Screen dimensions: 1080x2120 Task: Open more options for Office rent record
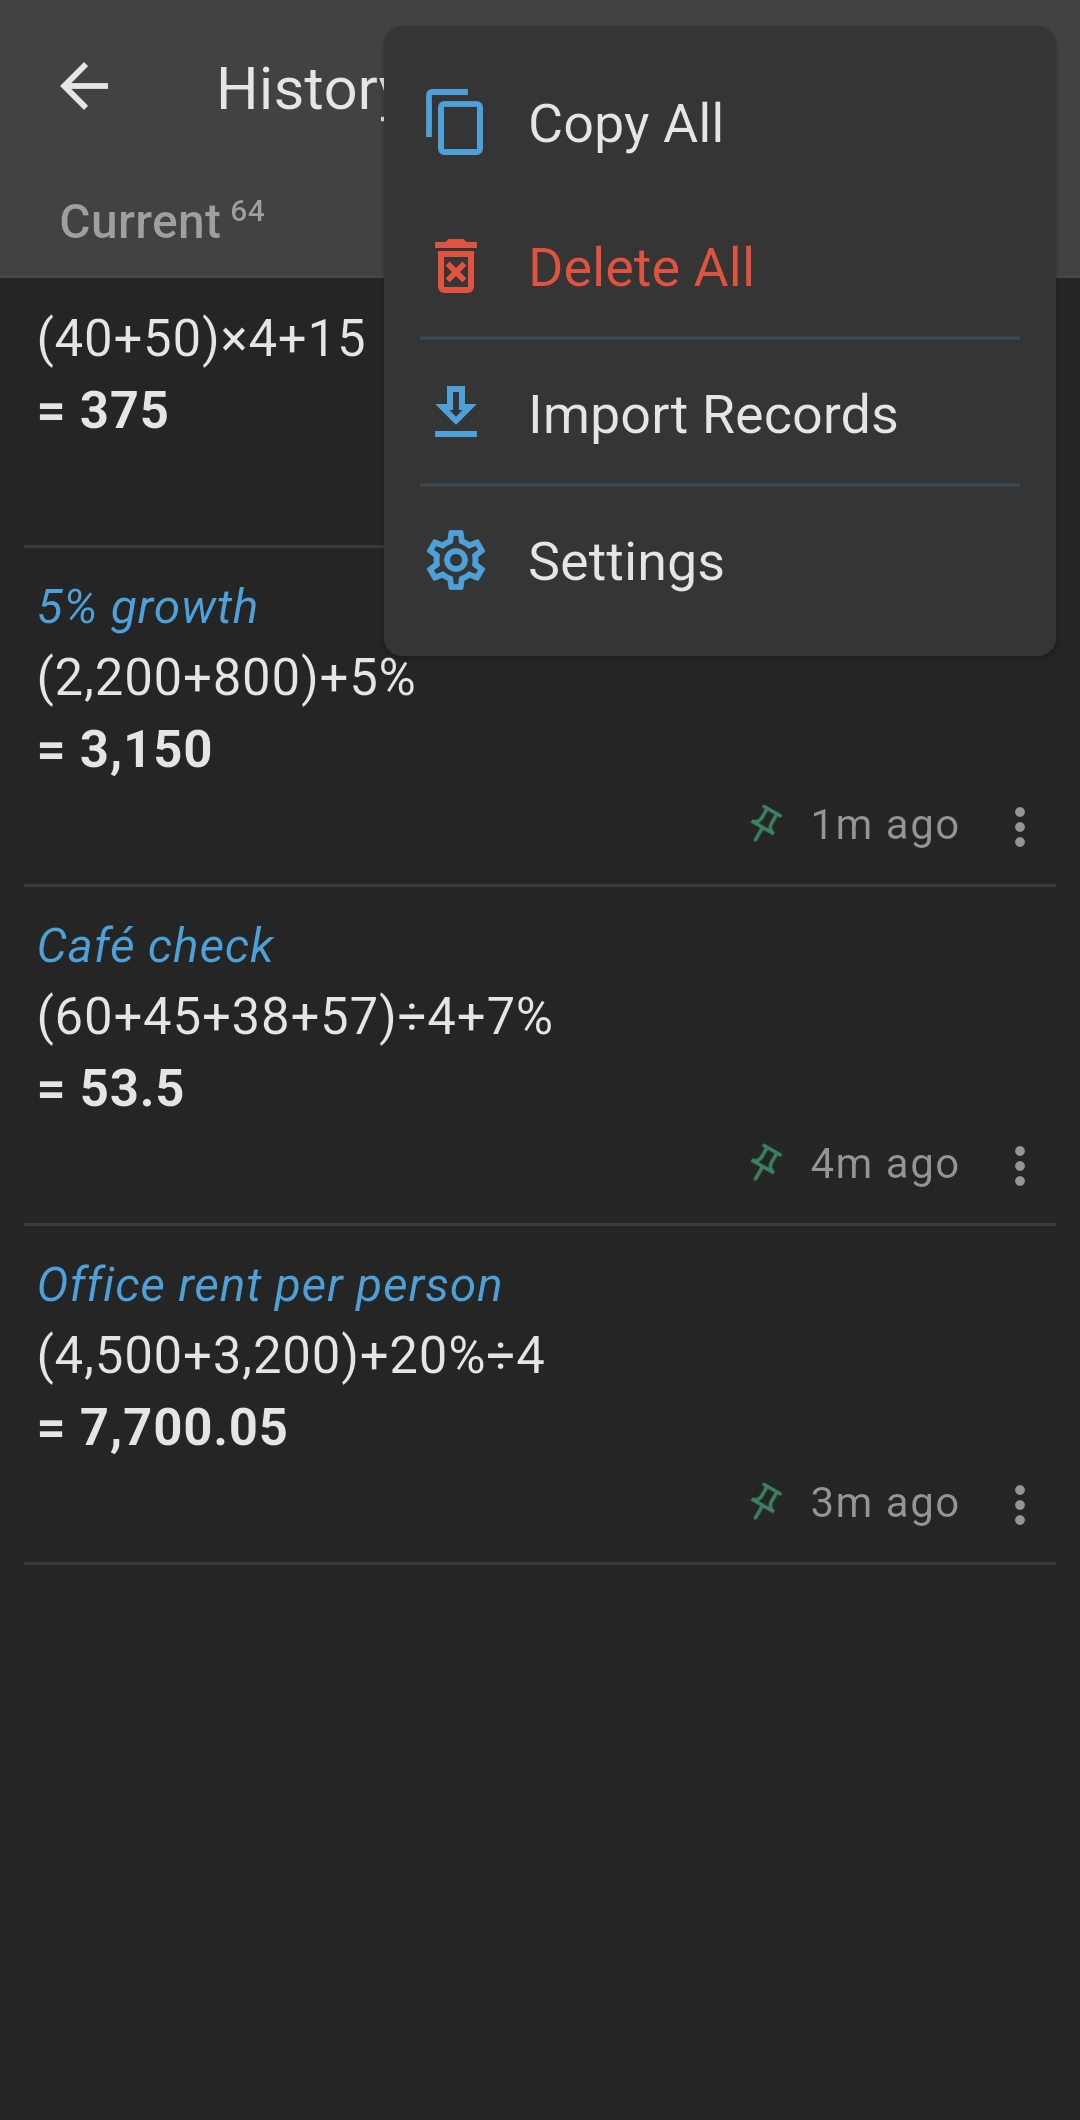[x=1019, y=1505]
